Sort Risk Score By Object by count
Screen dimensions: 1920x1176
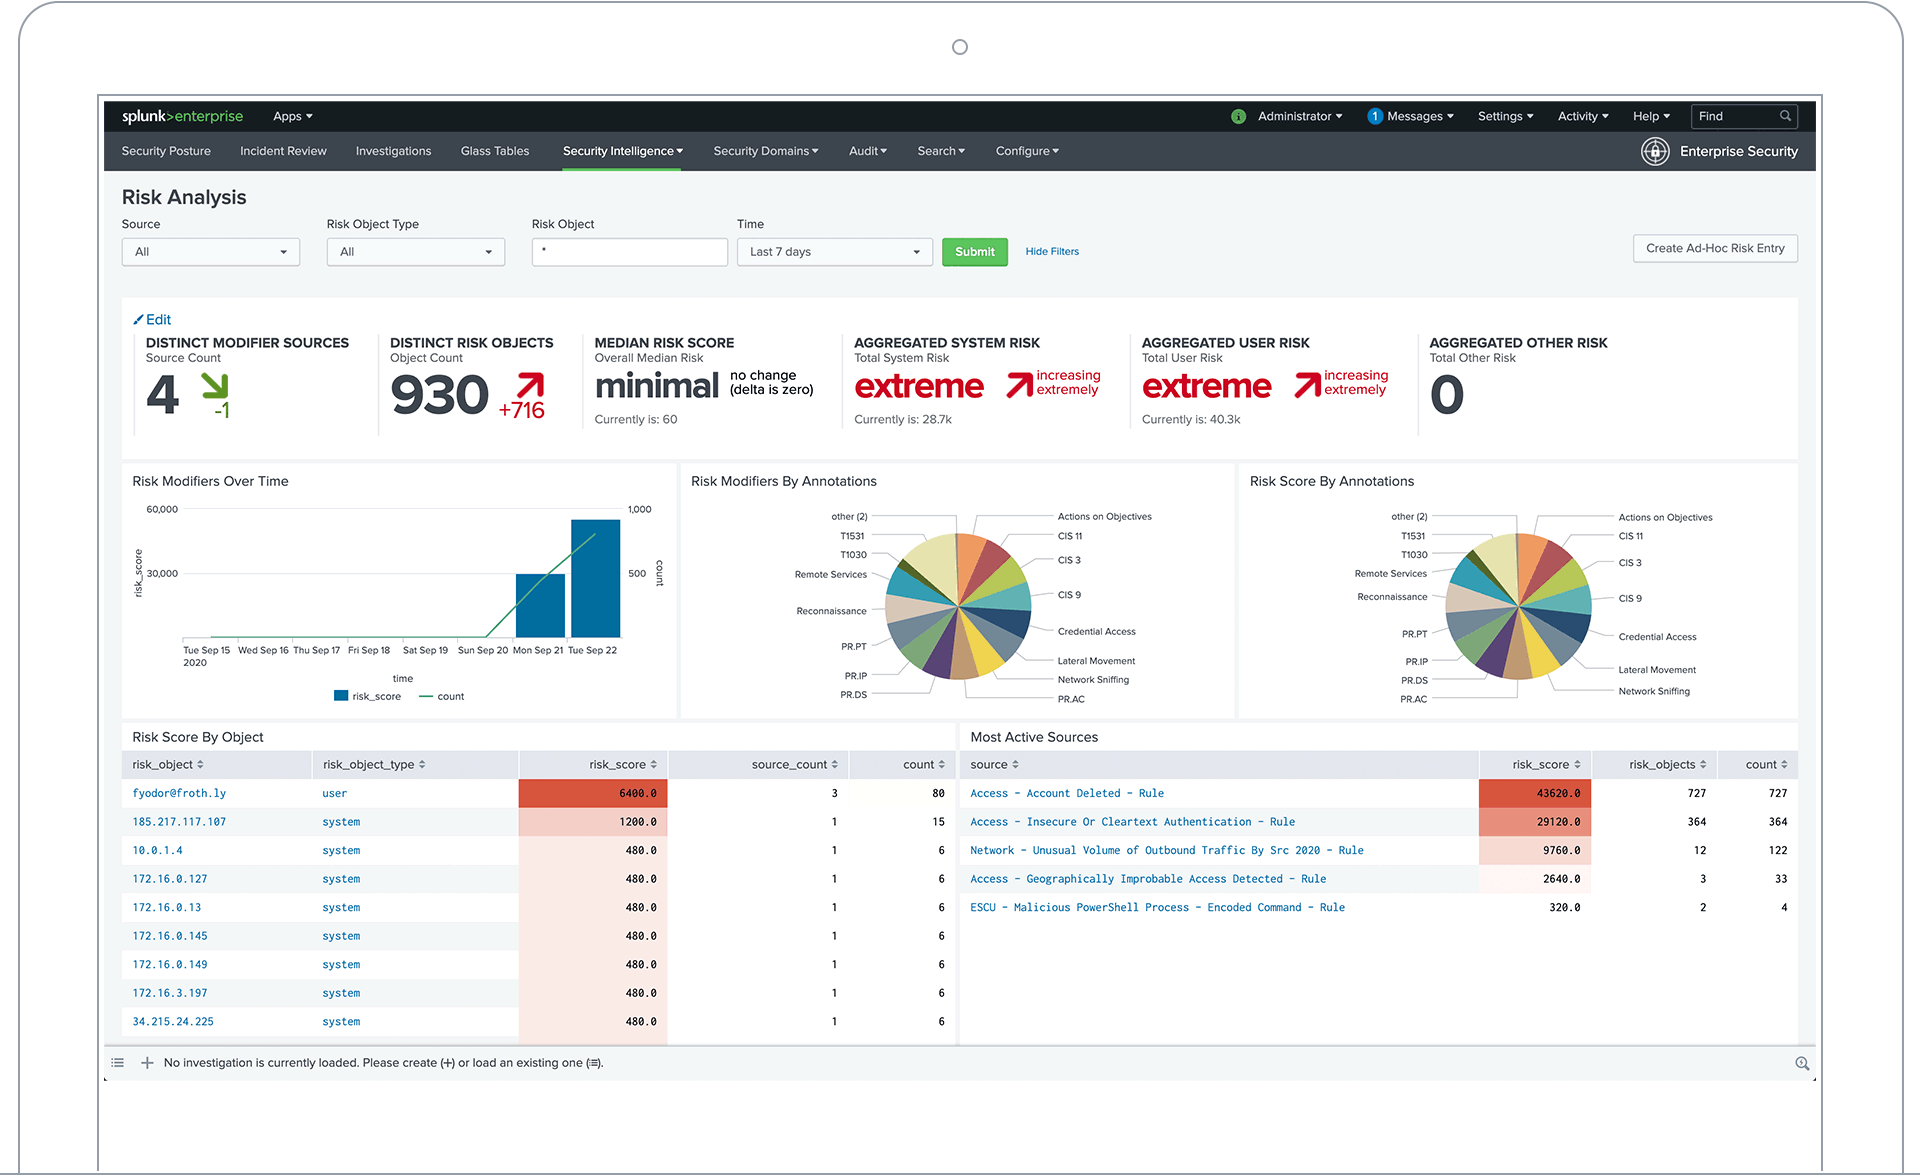924,764
